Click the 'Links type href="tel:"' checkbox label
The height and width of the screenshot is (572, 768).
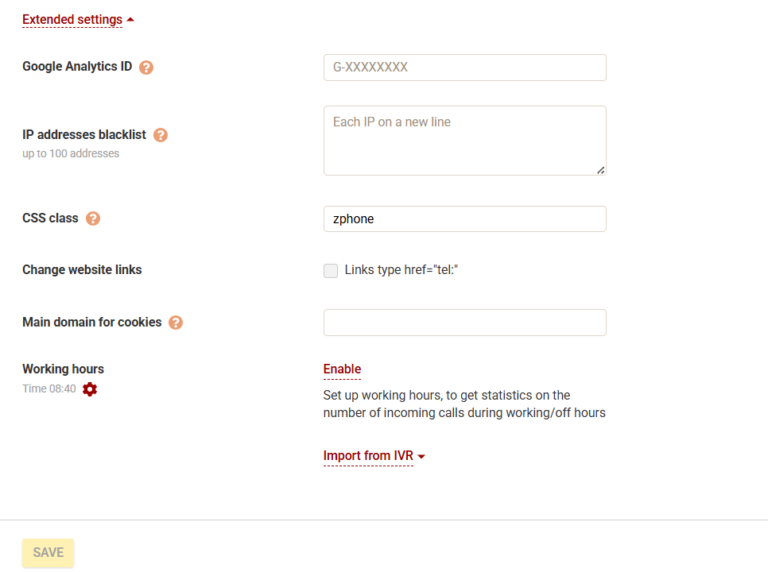(401, 270)
